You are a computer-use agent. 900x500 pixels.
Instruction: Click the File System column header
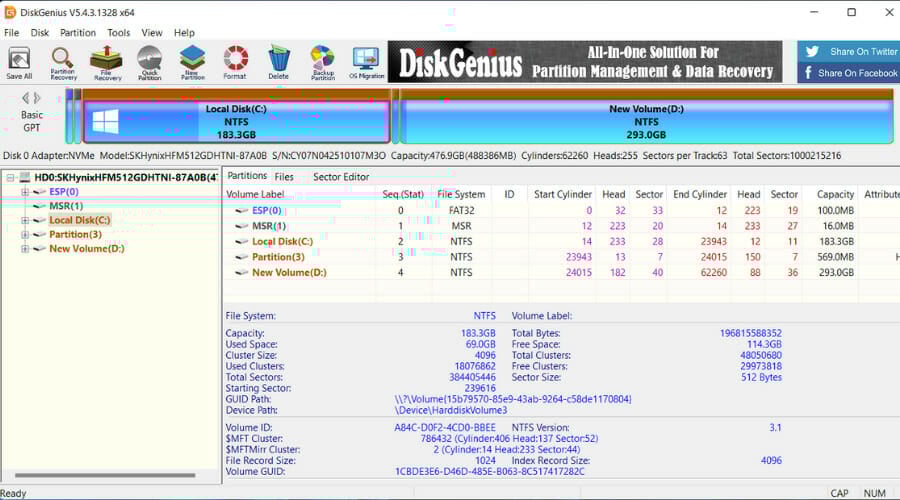pyautogui.click(x=461, y=194)
